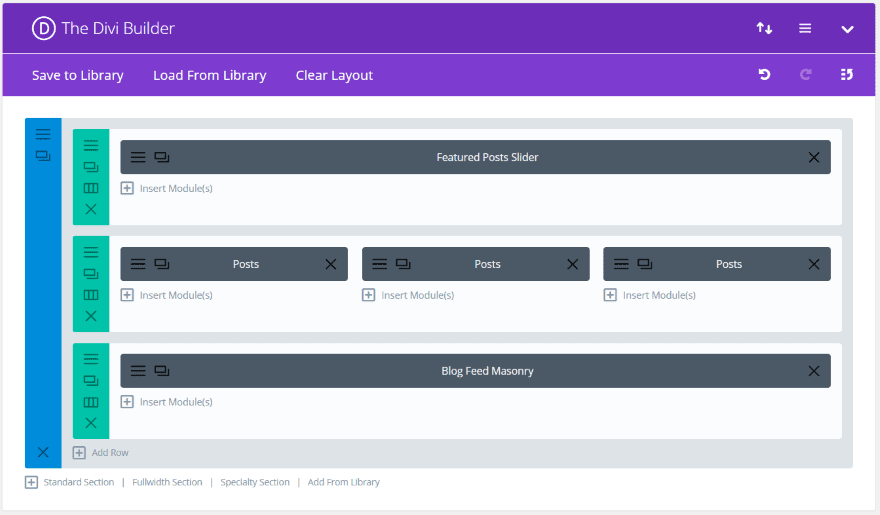Collapse the Divi Builder panel chevron
Viewport: 880px width, 515px height.
pos(847,29)
